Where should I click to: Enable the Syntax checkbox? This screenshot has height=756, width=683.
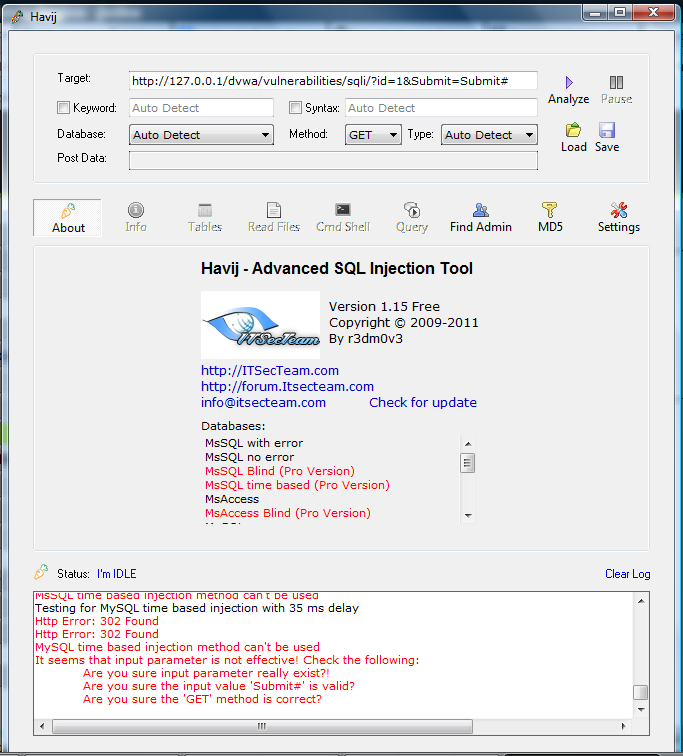click(x=295, y=108)
